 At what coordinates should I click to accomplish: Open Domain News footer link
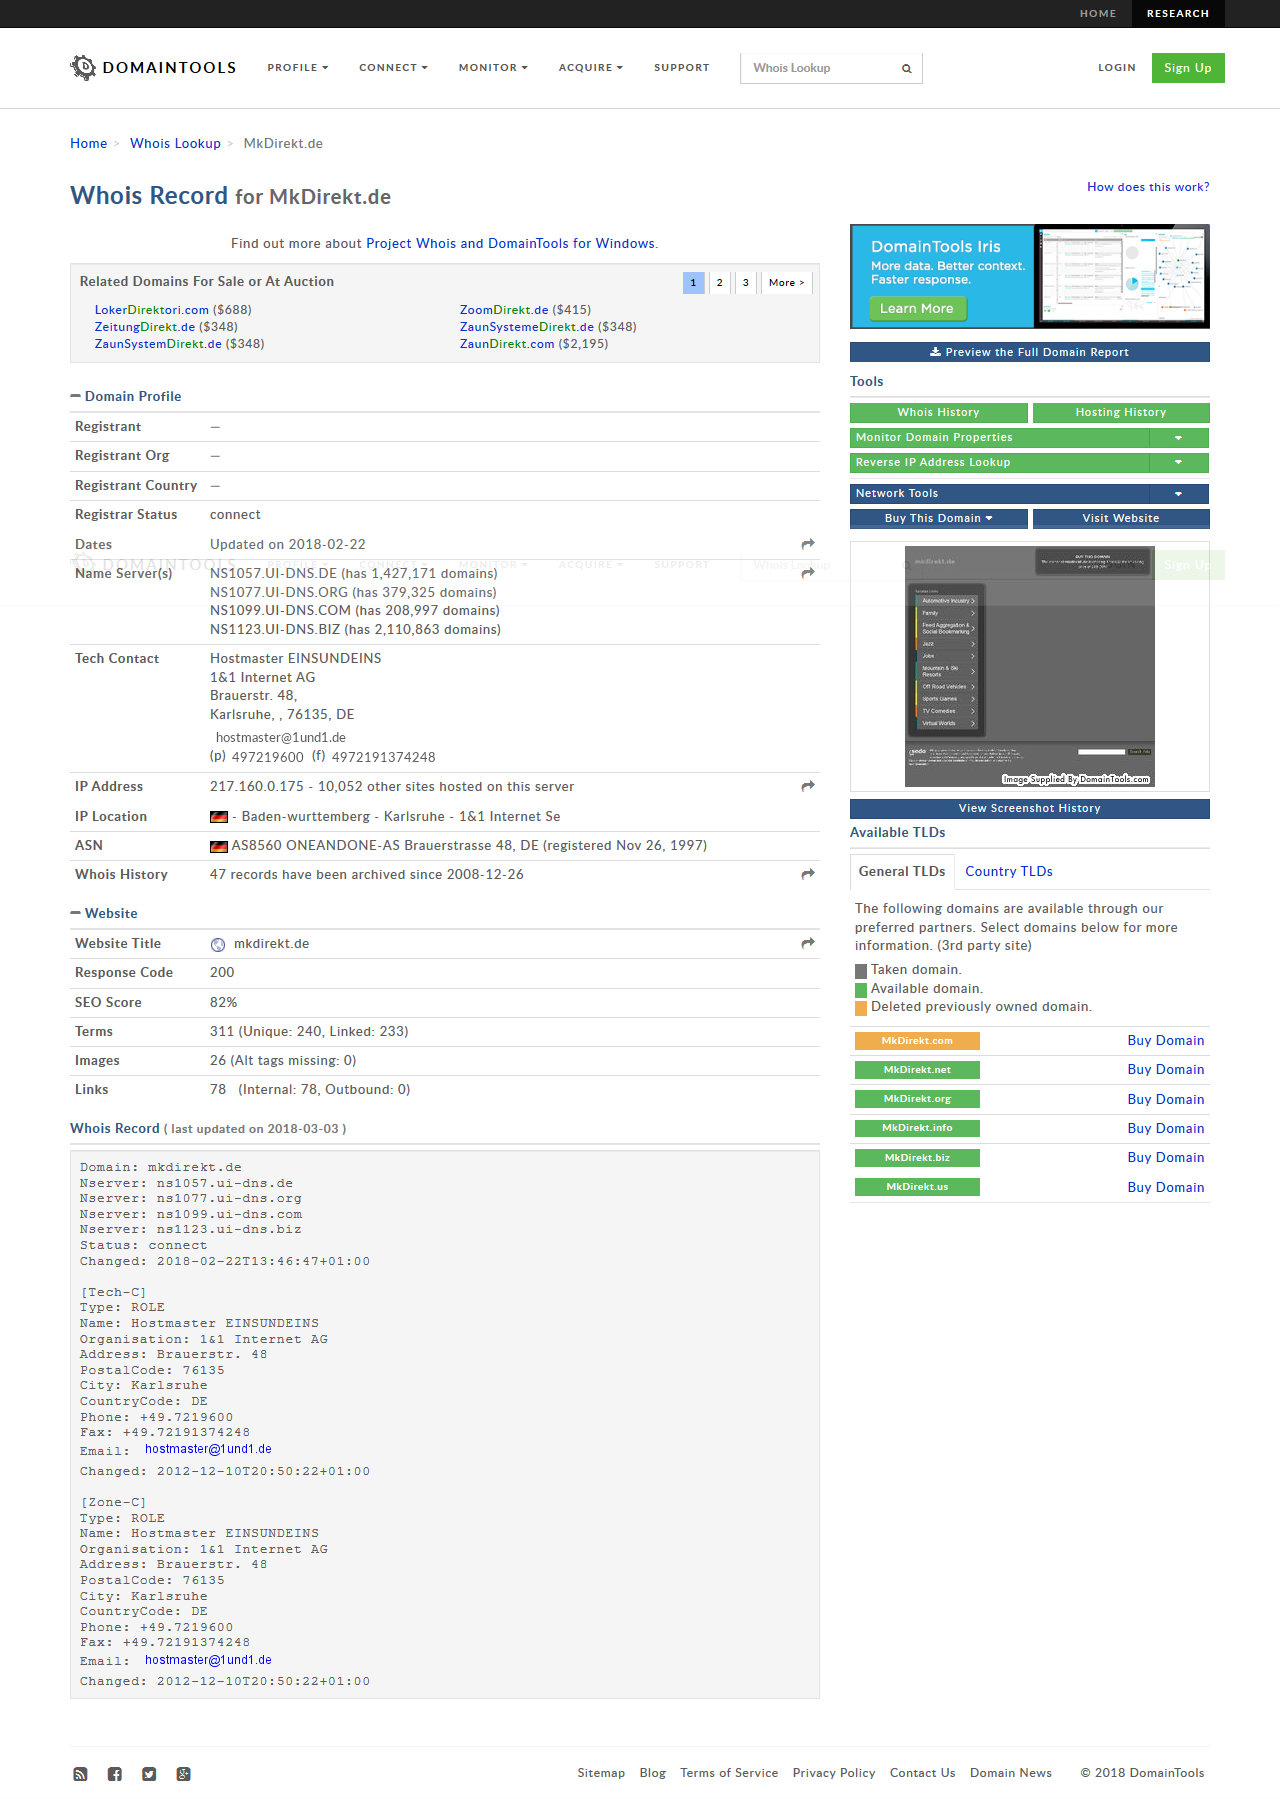(1011, 1773)
